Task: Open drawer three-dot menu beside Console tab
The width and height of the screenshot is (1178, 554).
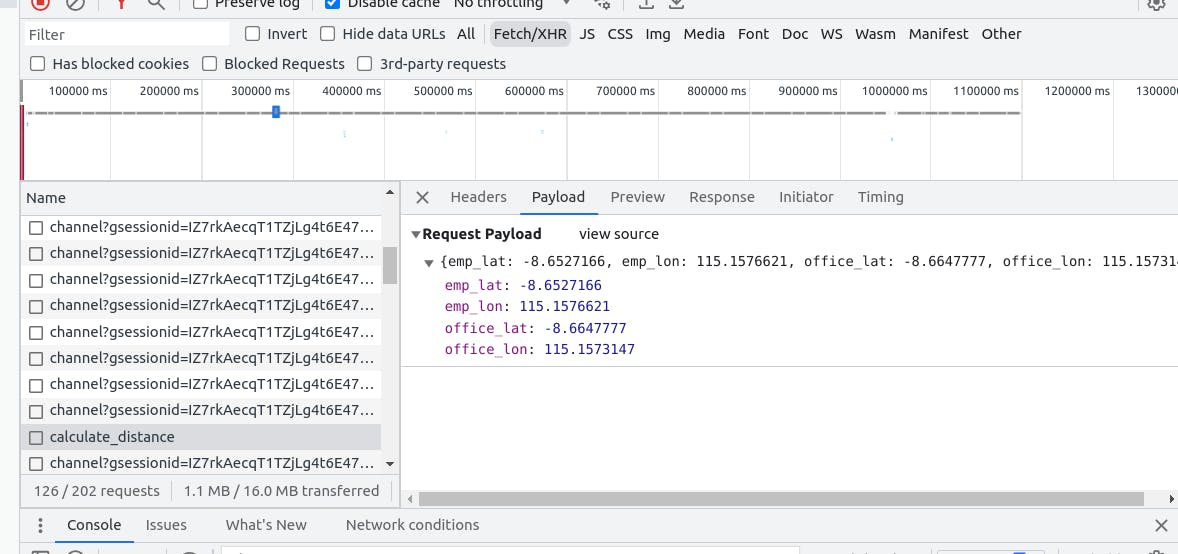Action: click(x=41, y=525)
